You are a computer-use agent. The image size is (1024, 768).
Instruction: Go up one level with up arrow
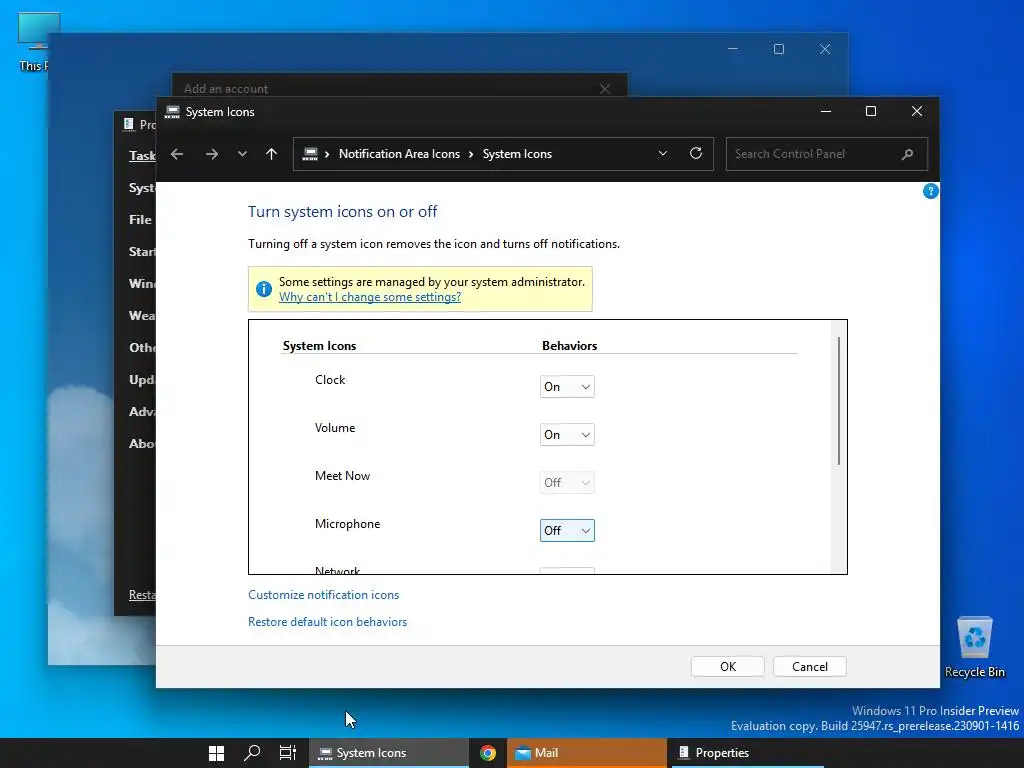[x=272, y=154]
